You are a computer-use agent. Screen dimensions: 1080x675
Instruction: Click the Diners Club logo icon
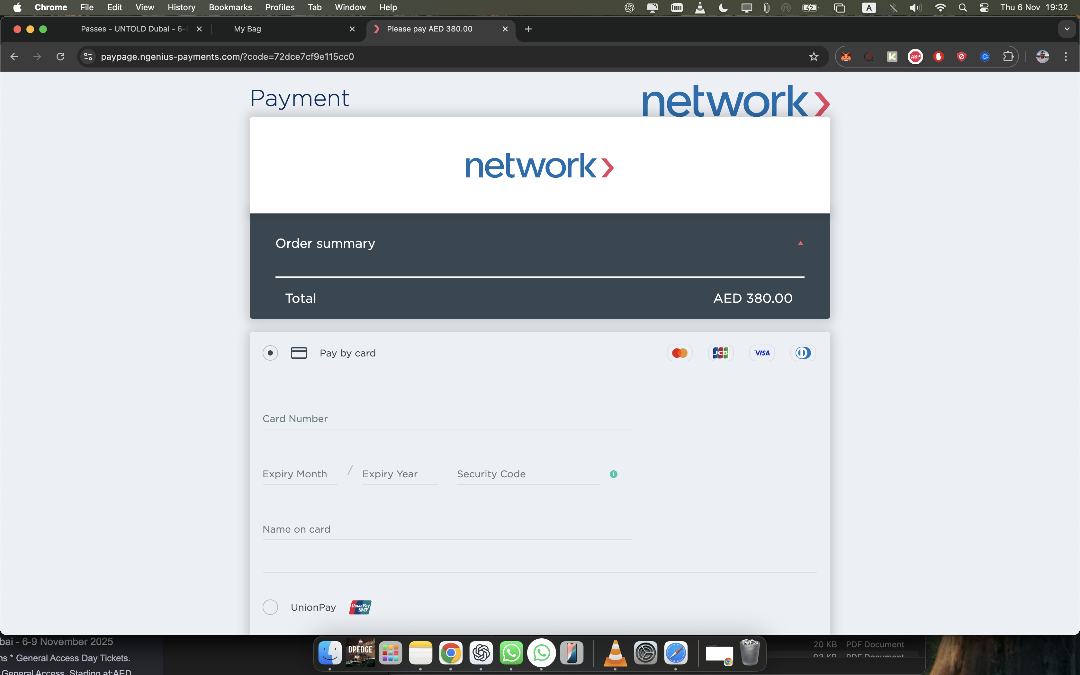[x=803, y=353]
